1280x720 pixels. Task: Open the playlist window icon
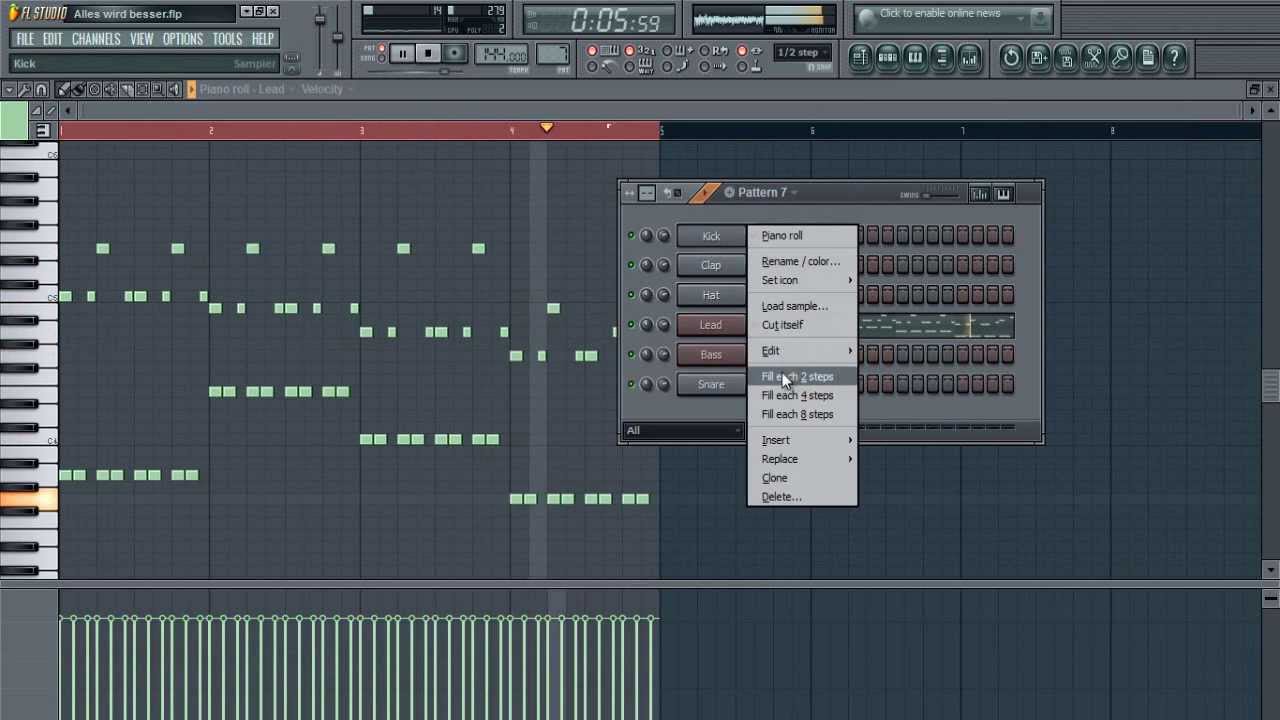point(860,58)
